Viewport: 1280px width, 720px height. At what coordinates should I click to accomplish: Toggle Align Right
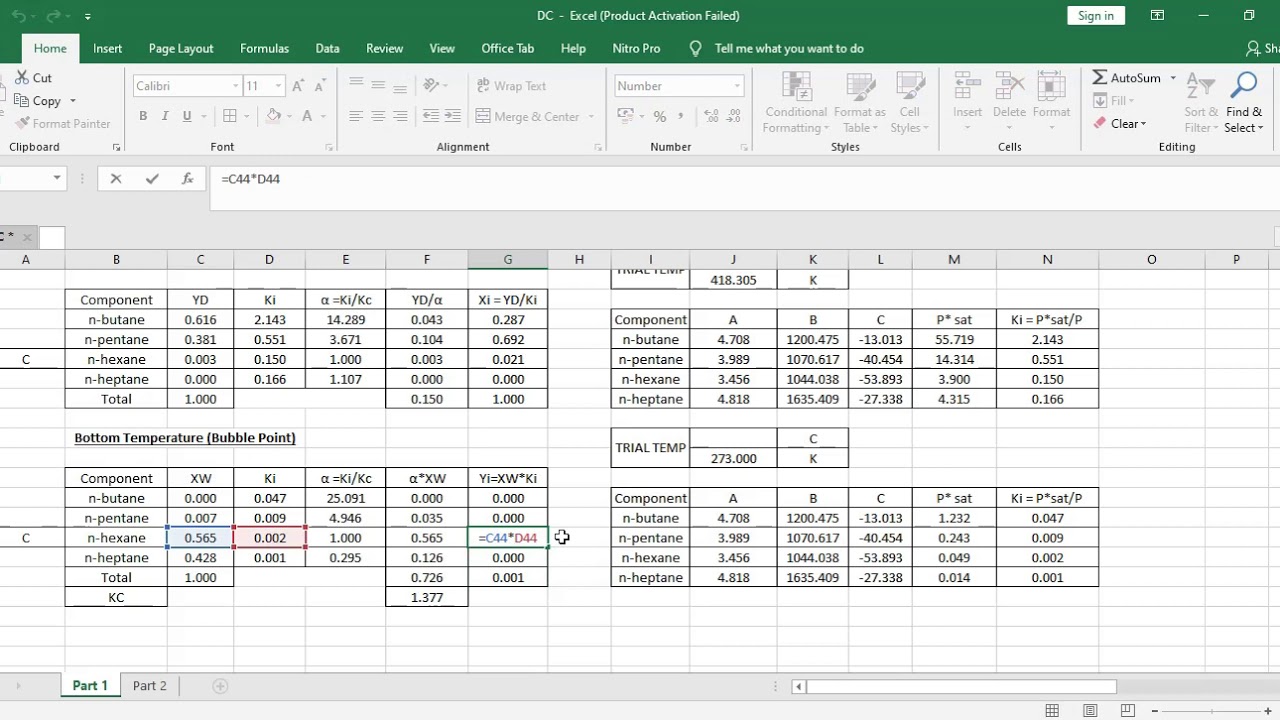tap(400, 116)
